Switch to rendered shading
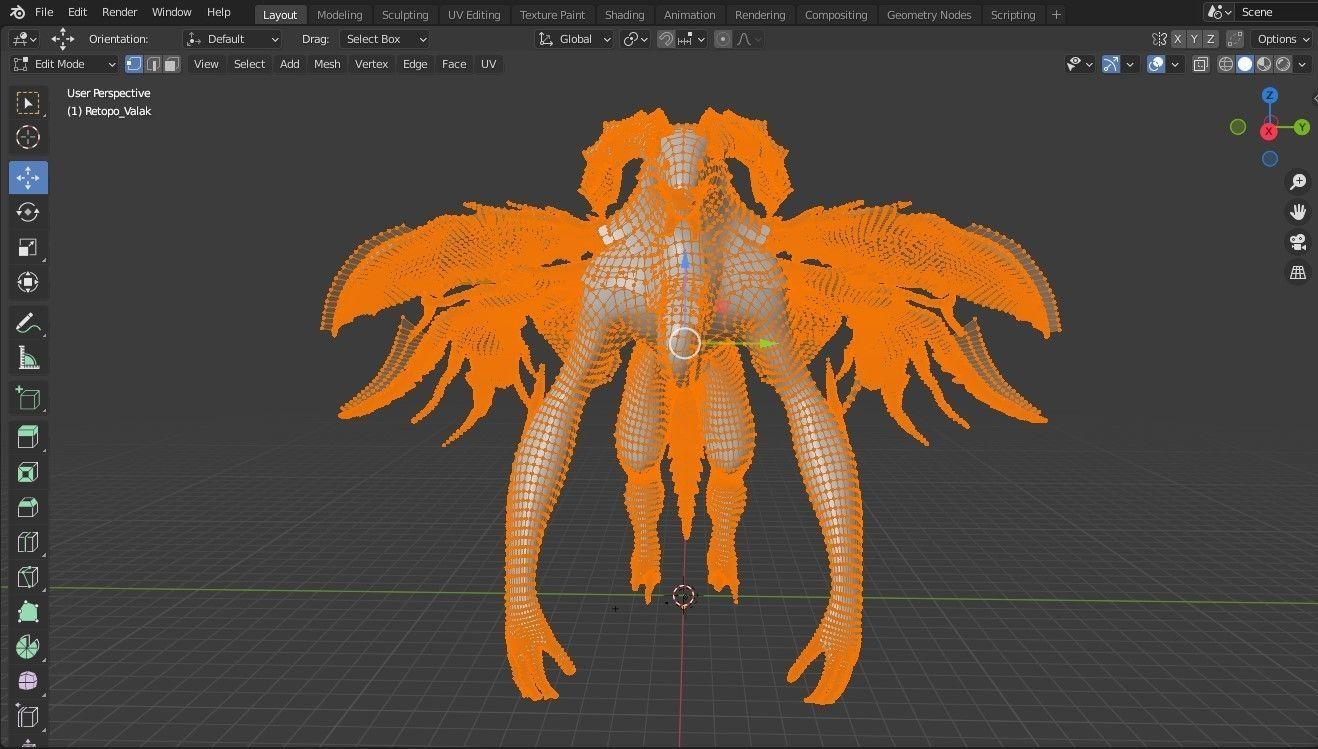Viewport: 1318px width, 749px height. (1283, 64)
